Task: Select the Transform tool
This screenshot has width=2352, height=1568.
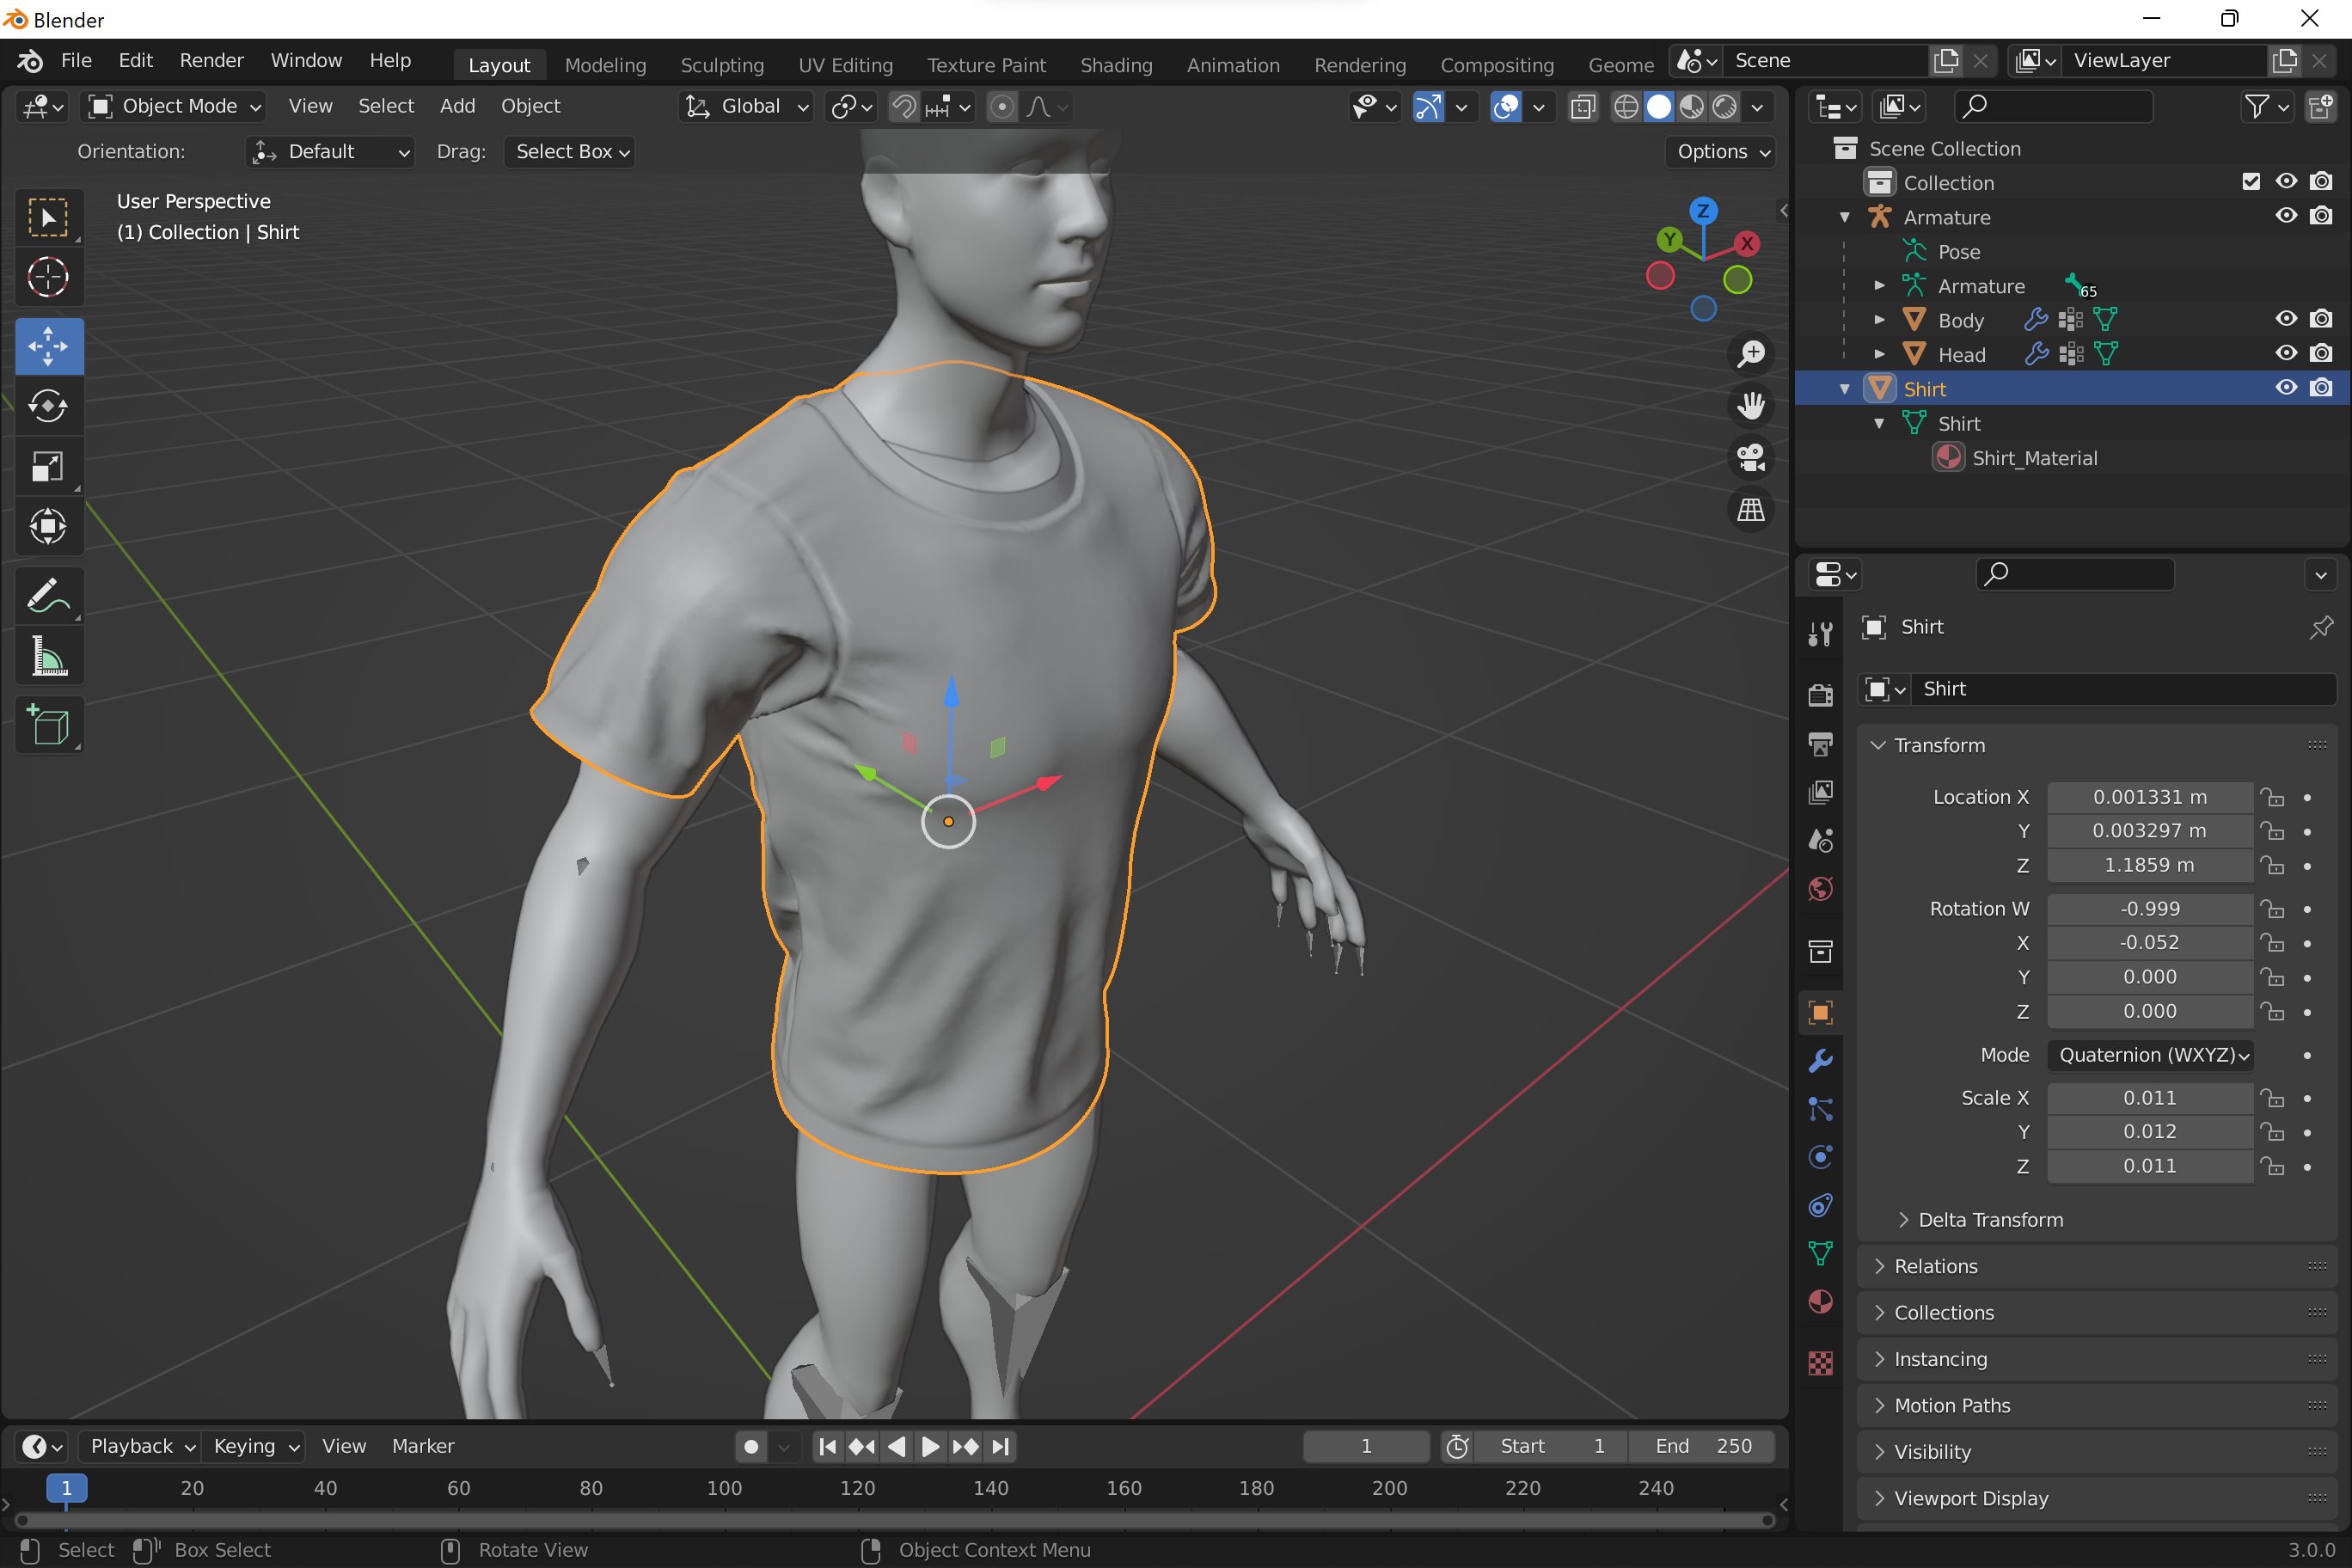Action: (x=48, y=526)
